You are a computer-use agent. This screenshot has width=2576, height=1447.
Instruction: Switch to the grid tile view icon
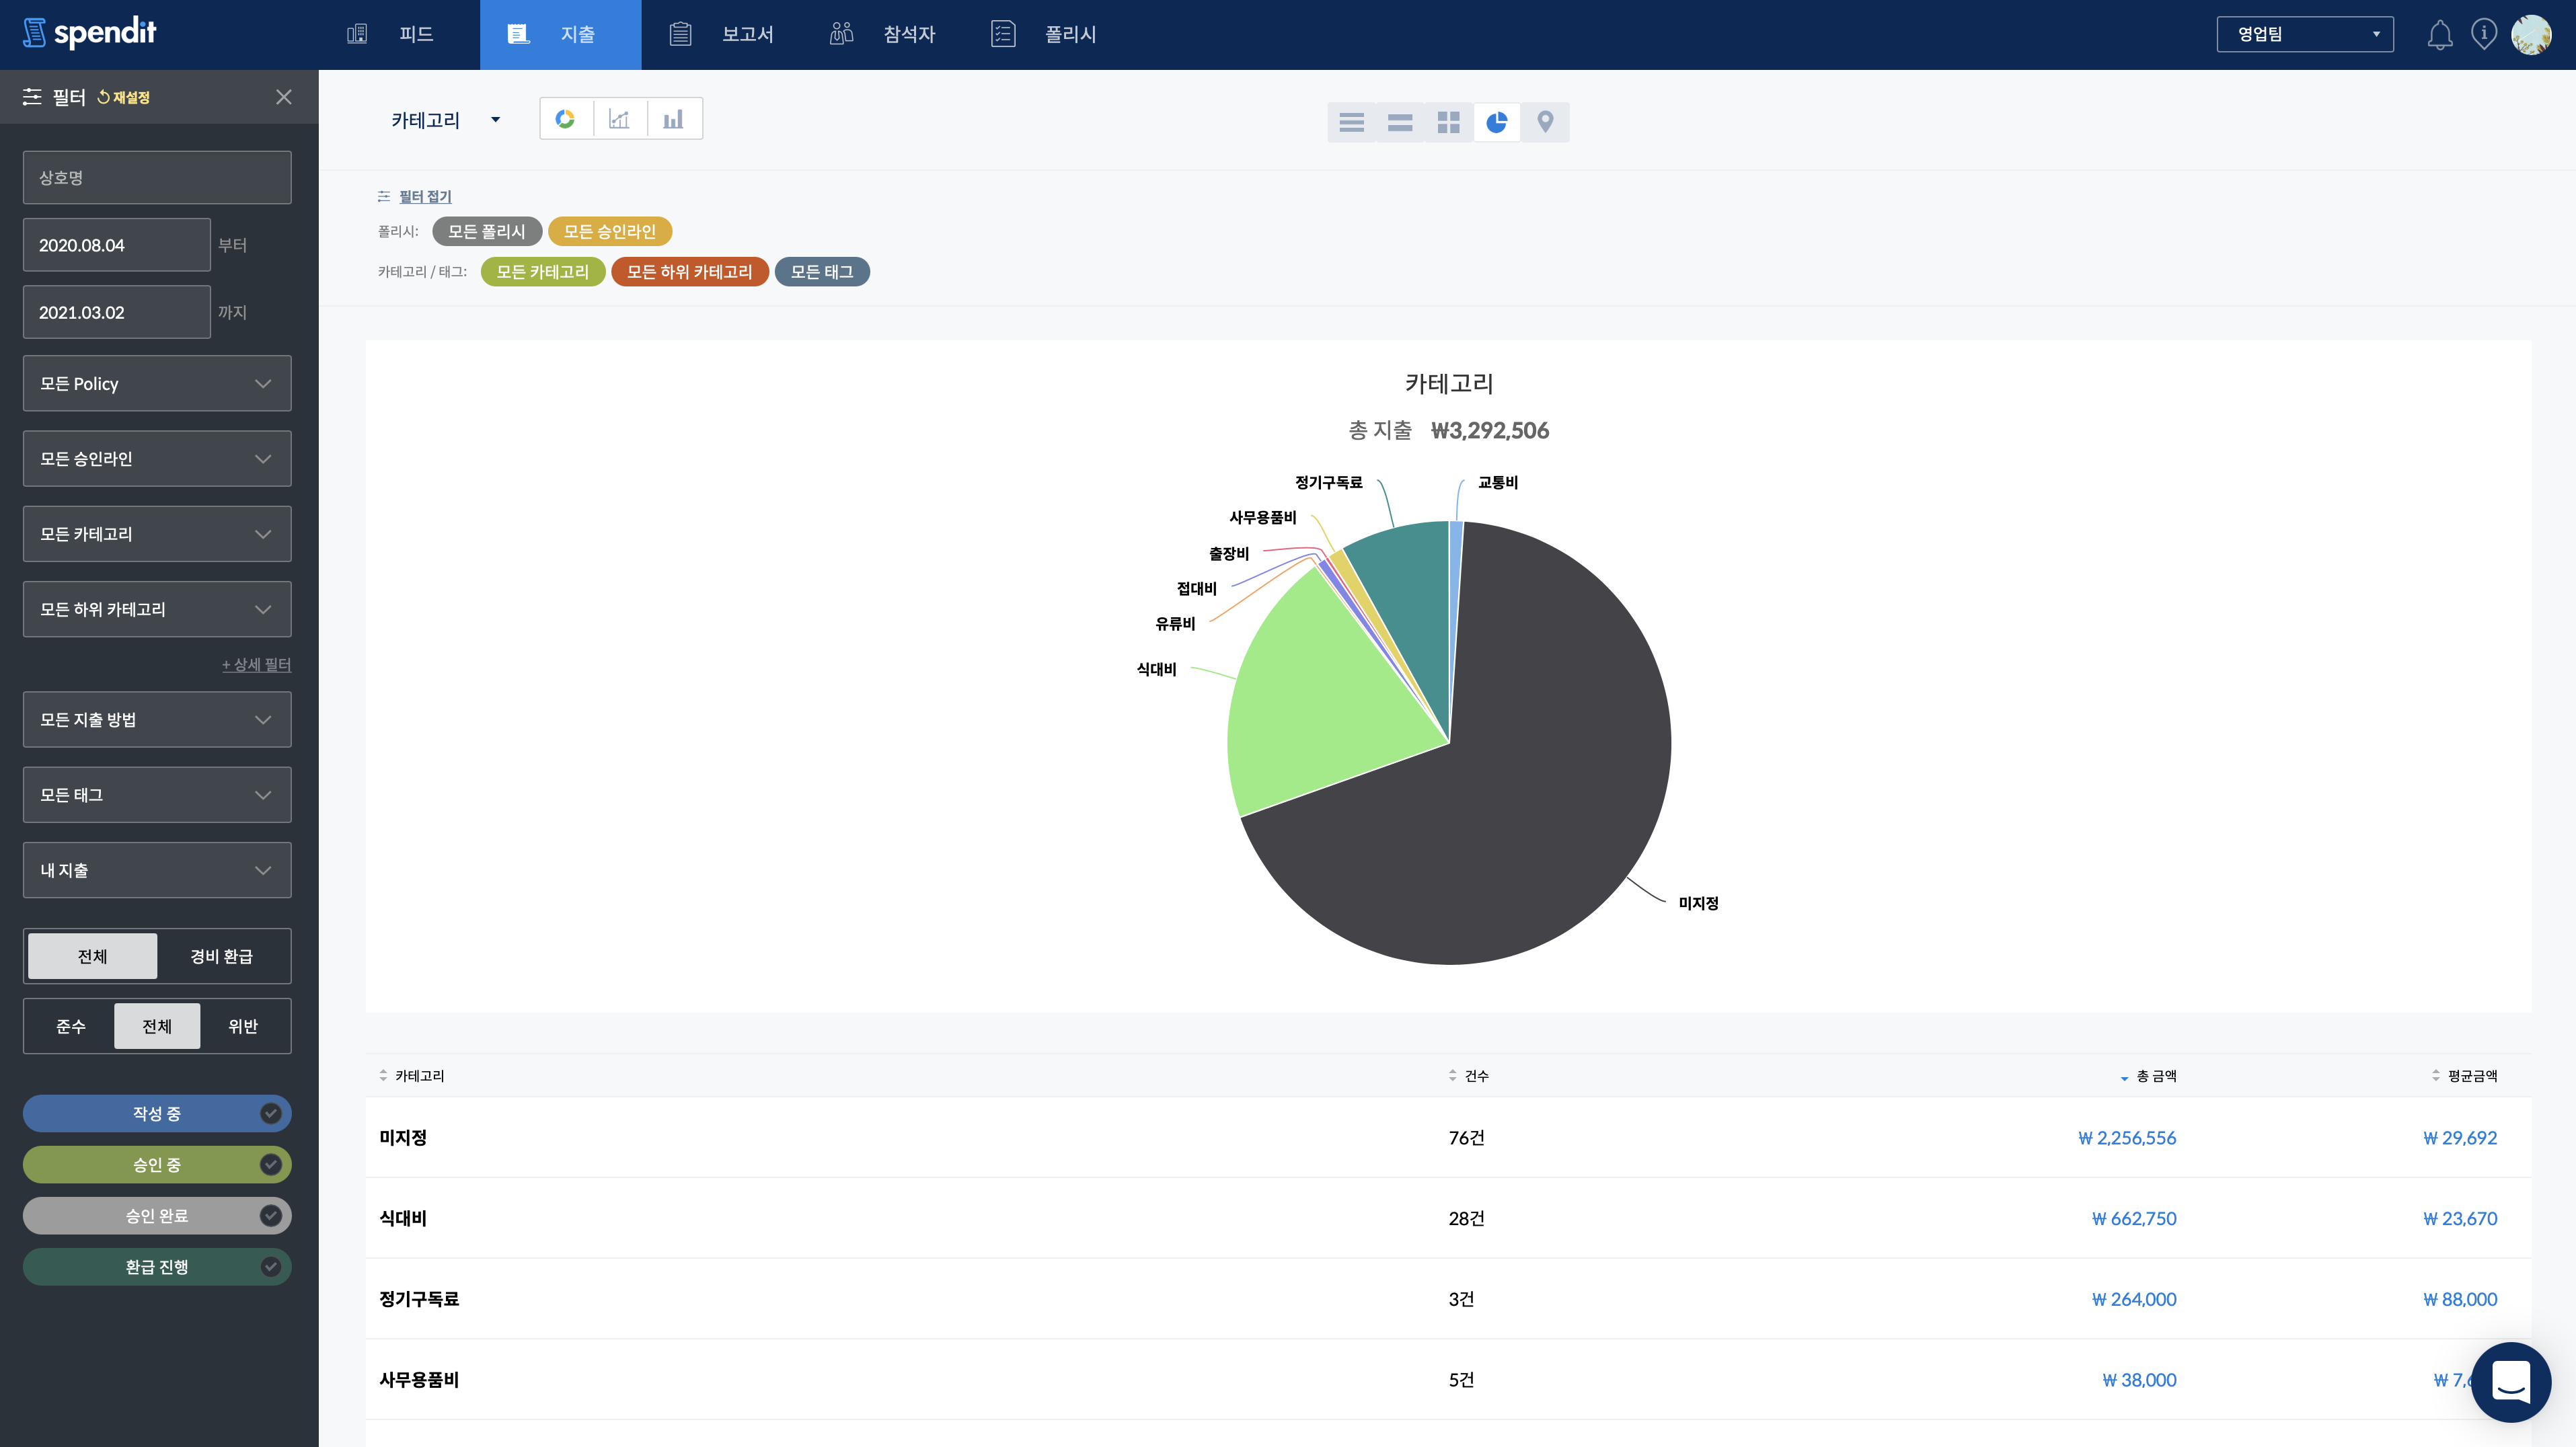[x=1448, y=122]
